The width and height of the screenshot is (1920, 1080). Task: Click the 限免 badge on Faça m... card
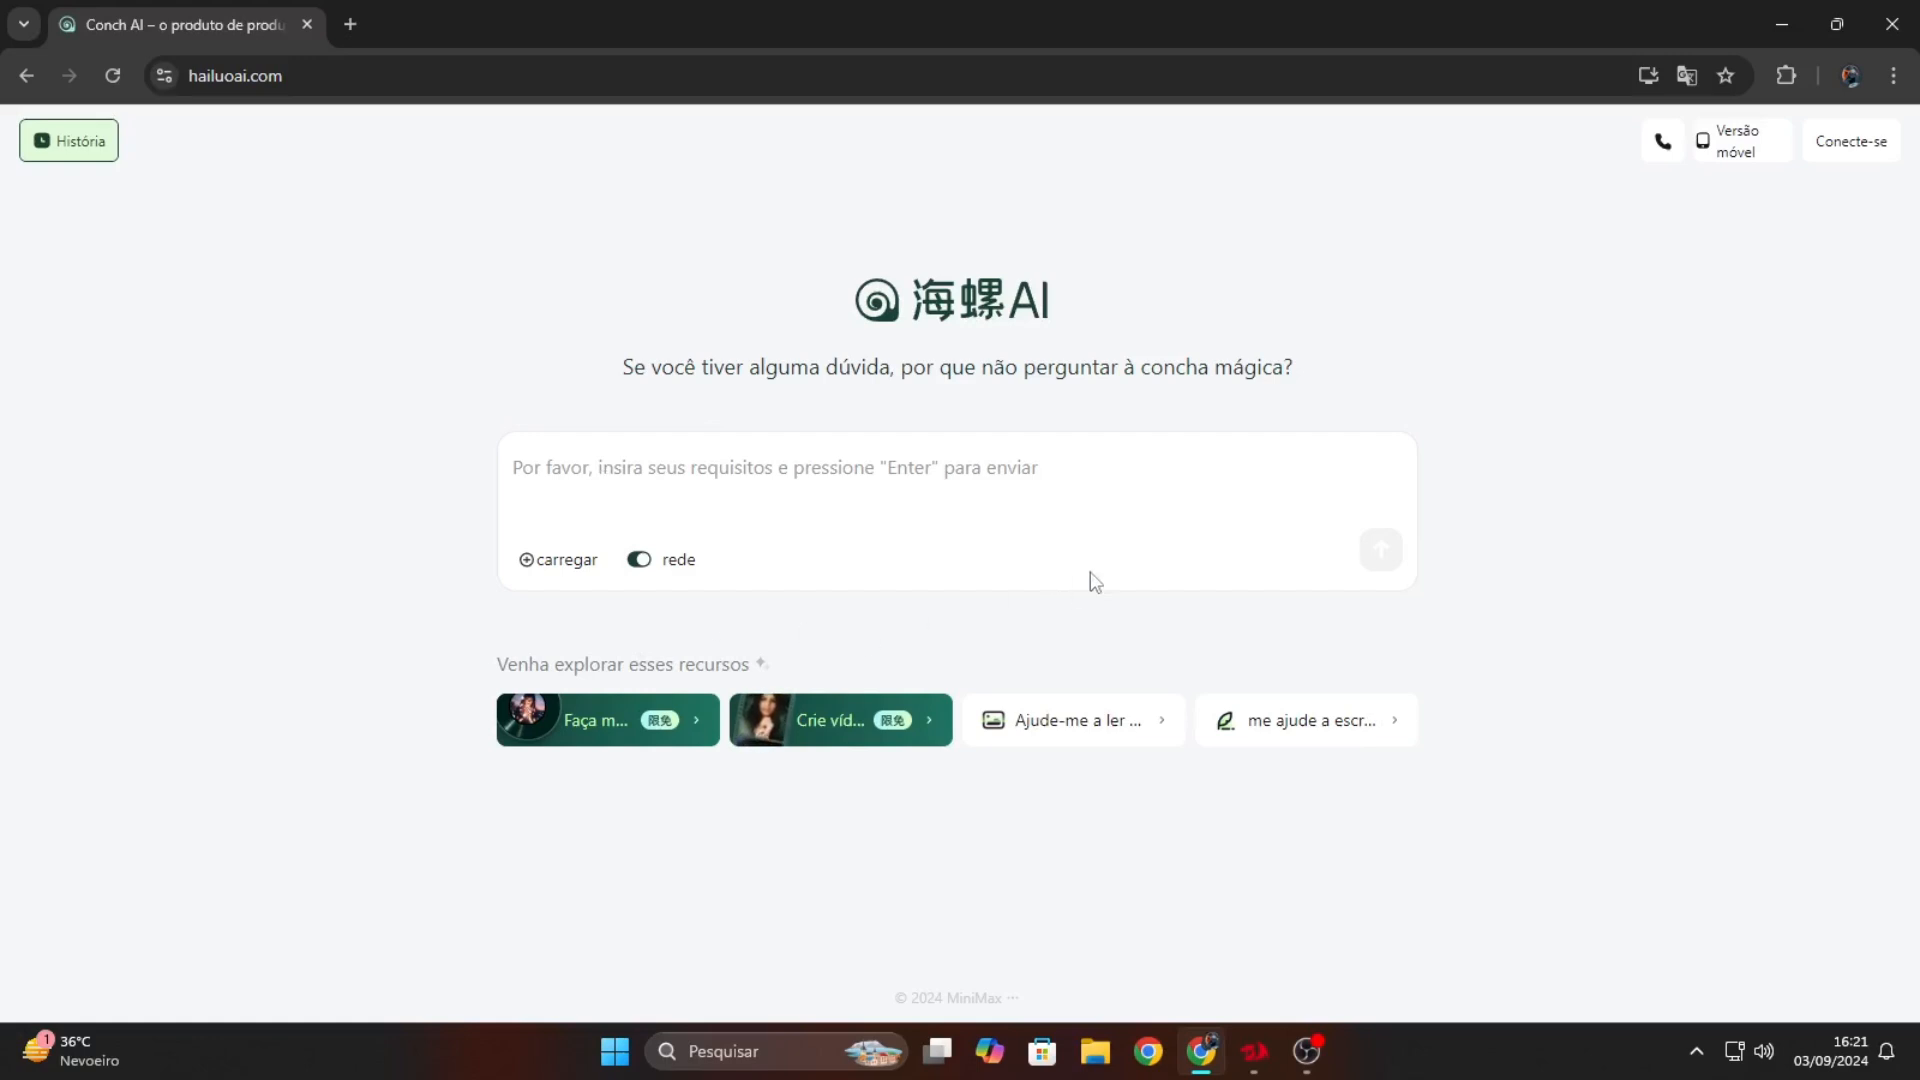[x=660, y=720]
